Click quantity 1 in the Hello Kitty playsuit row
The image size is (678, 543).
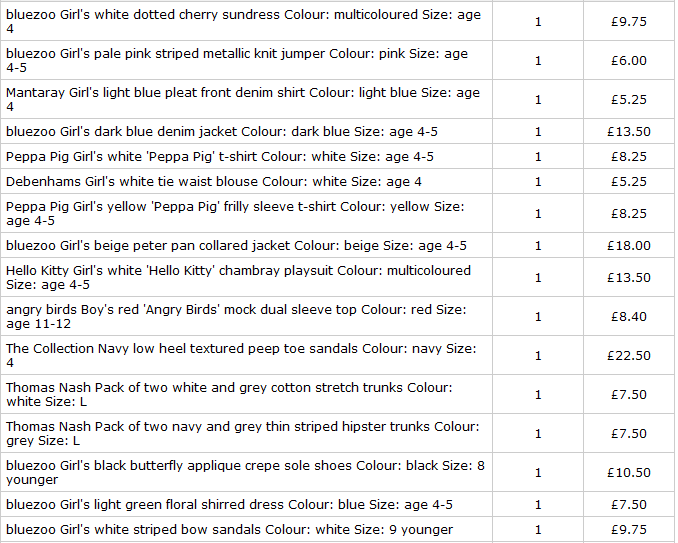[x=538, y=278]
